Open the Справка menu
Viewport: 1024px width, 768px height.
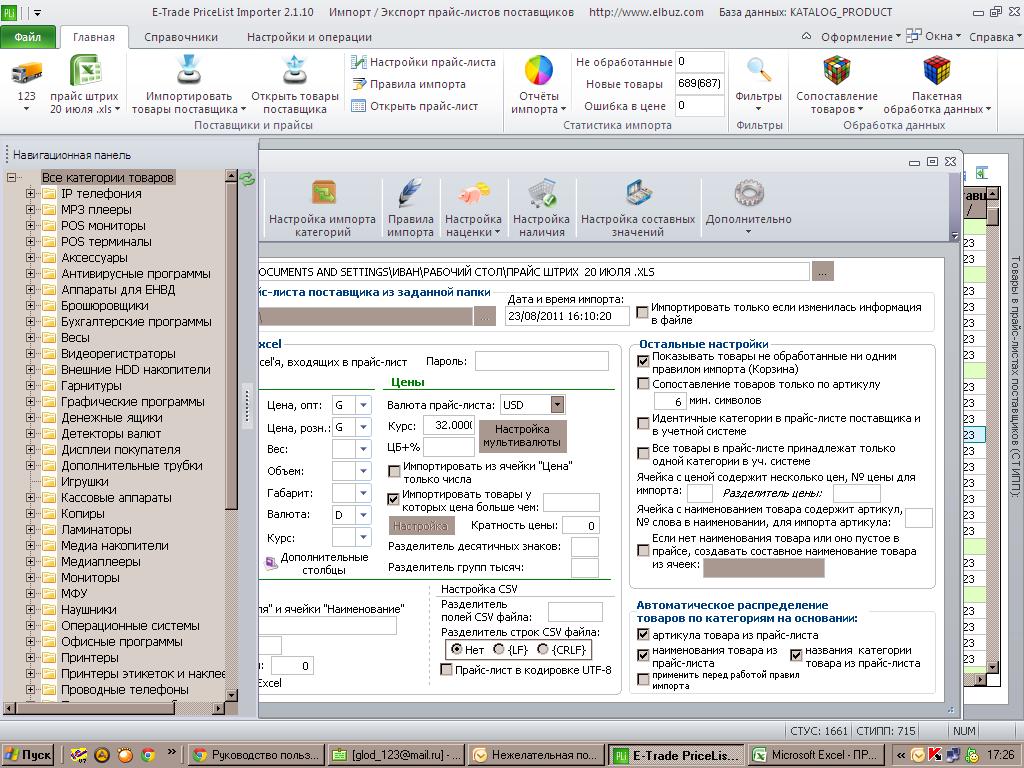[993, 37]
